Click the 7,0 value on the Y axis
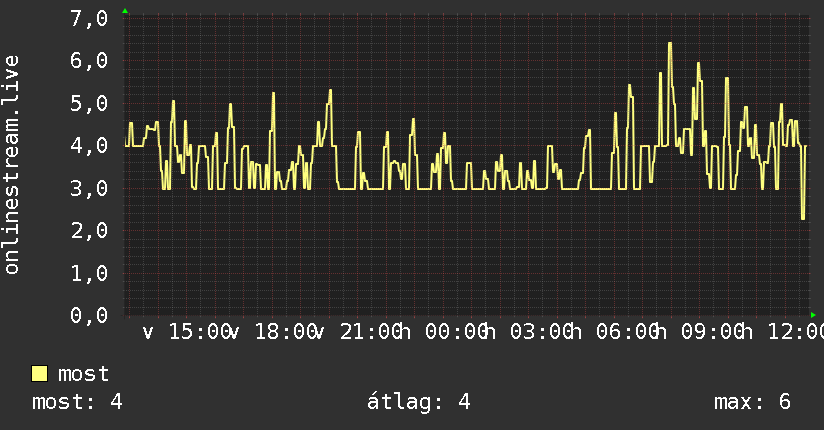This screenshot has height=430, width=824. pos(89,18)
